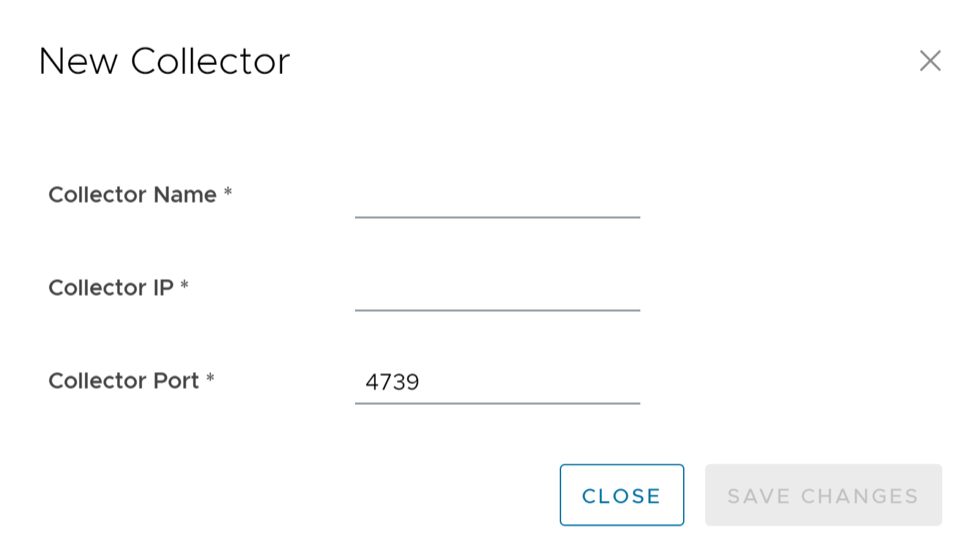Close the New Collector dialog via X
The image size is (972, 559).
[930, 61]
